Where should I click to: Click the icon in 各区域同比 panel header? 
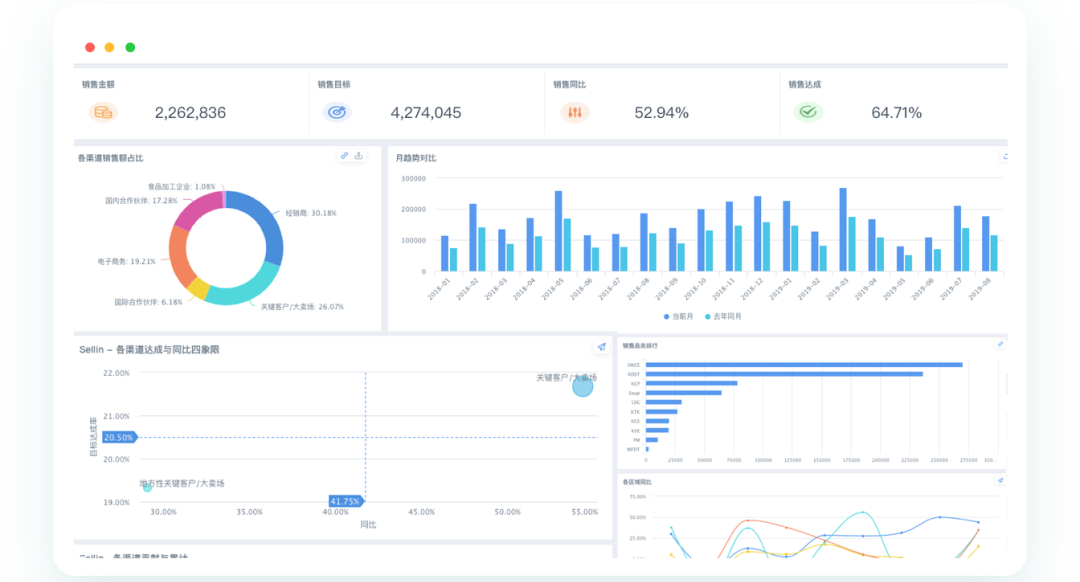(999, 481)
